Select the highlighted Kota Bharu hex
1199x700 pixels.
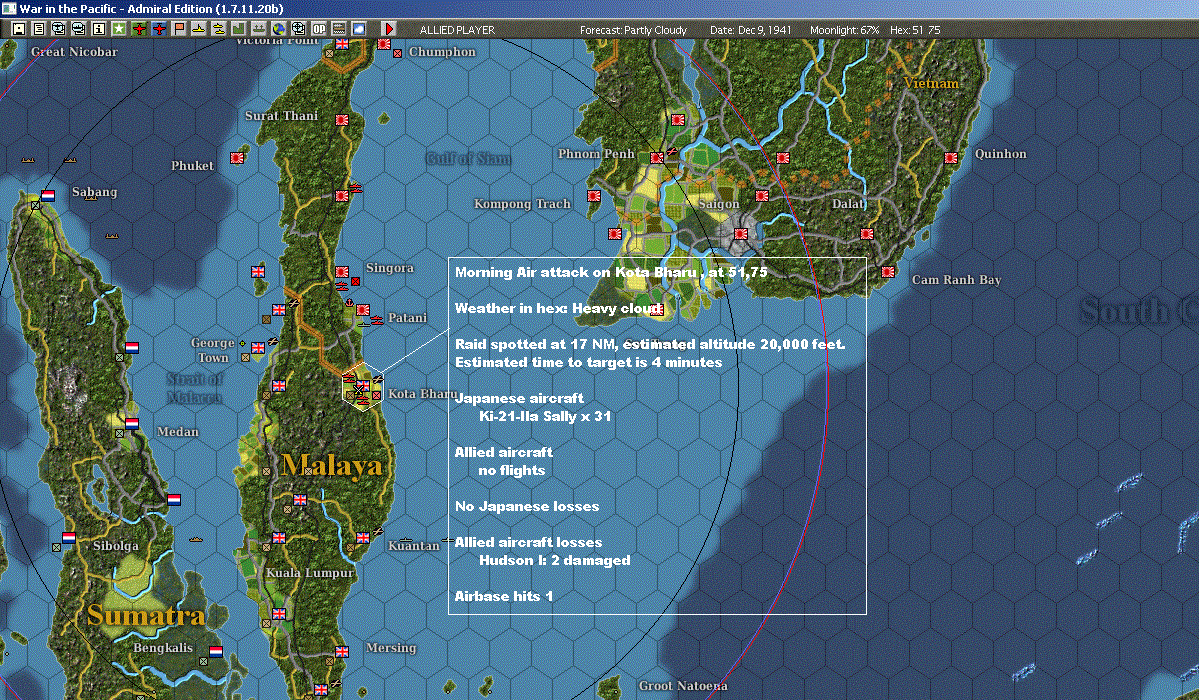point(362,386)
